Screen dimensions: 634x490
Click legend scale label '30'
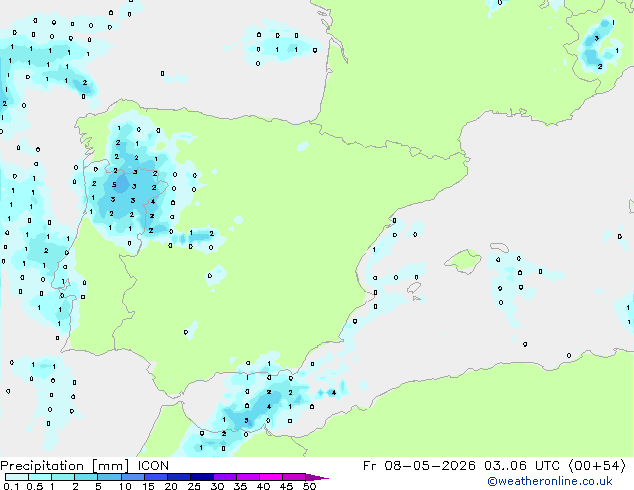click(x=217, y=486)
